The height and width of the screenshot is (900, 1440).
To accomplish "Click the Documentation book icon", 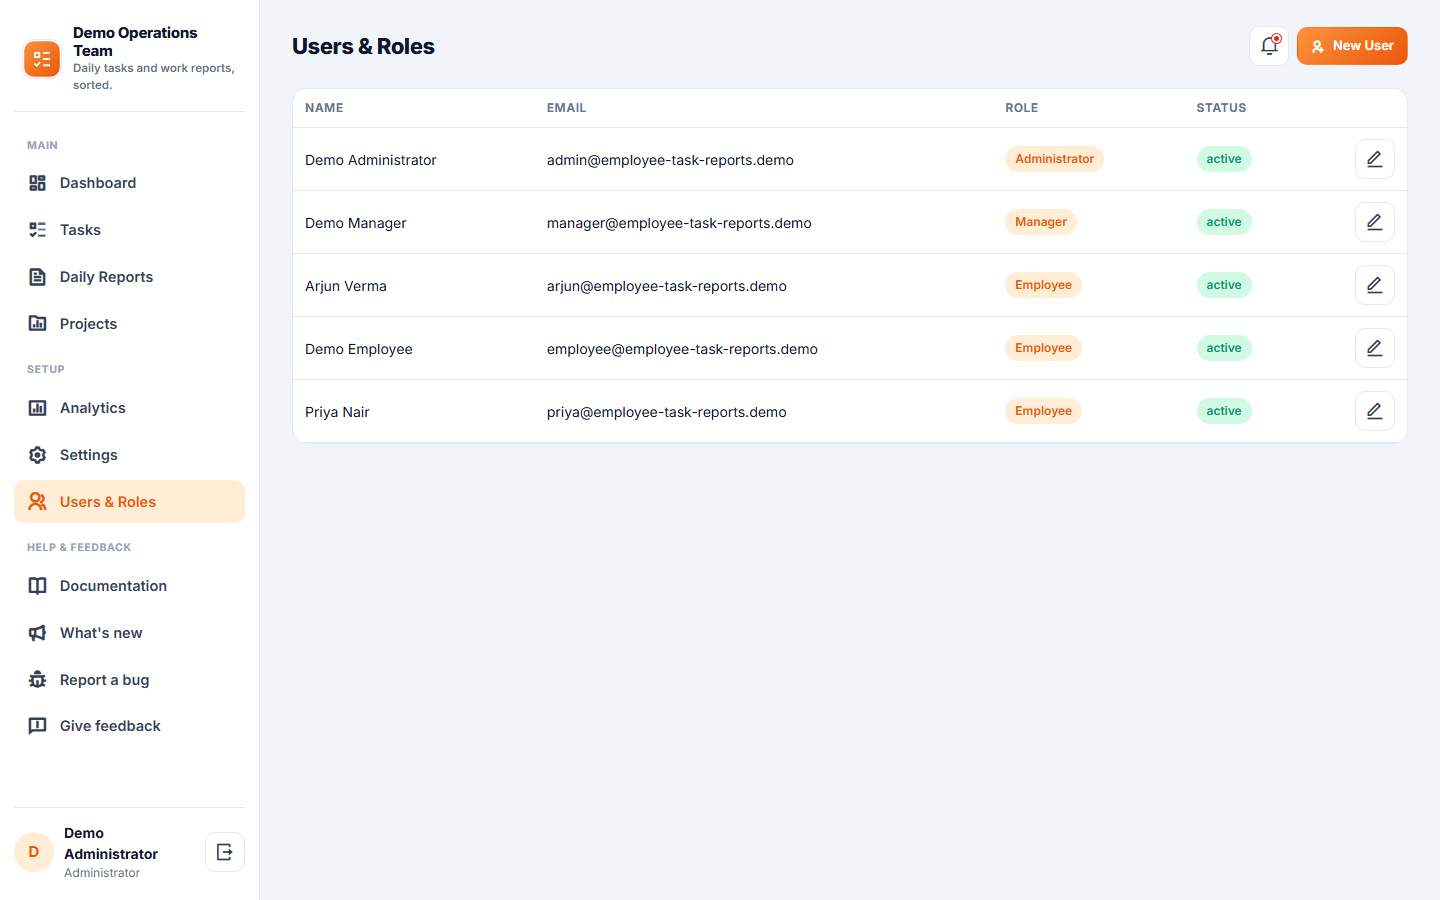I will pos(38,586).
